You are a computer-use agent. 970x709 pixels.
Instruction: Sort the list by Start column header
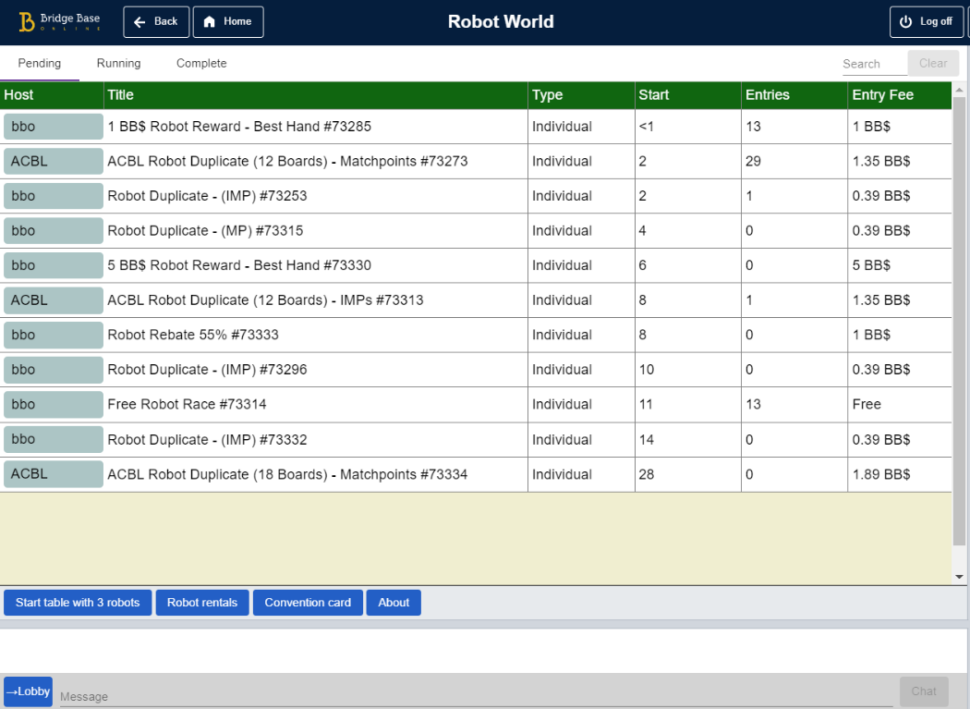pyautogui.click(x=654, y=95)
